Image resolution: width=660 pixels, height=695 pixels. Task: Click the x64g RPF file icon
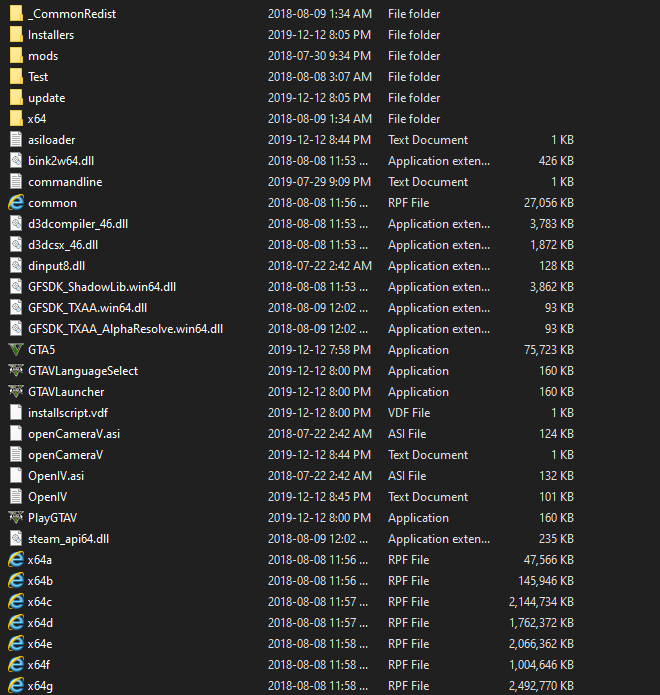click(16, 686)
